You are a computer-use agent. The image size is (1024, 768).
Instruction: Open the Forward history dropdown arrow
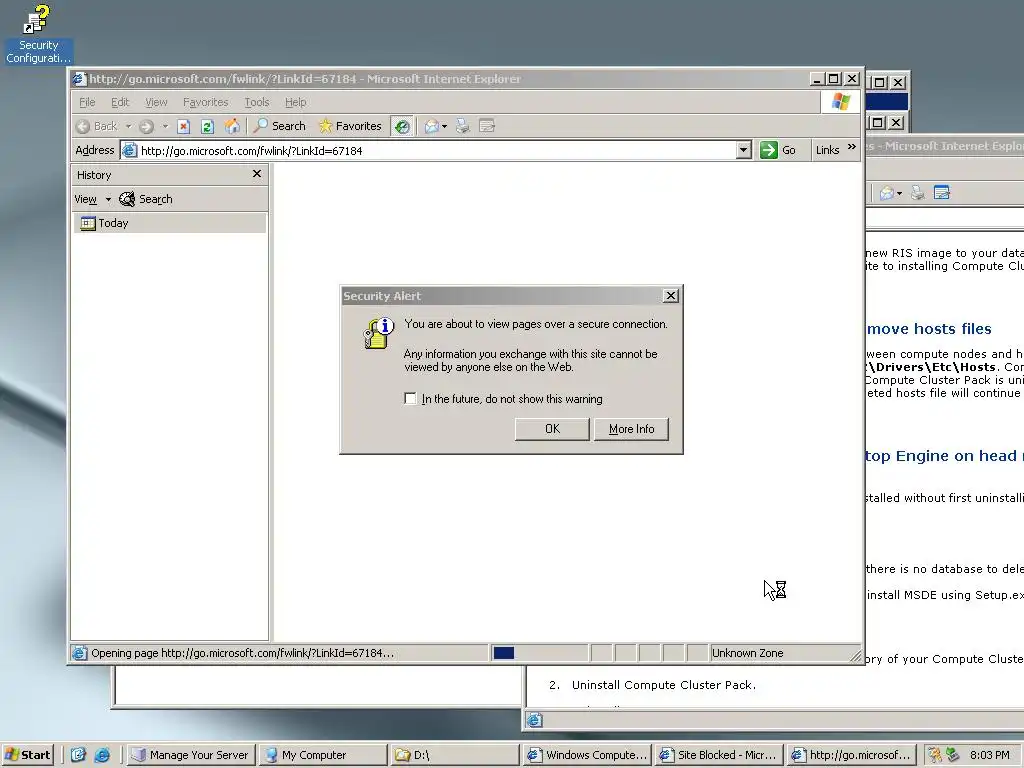coord(165,126)
